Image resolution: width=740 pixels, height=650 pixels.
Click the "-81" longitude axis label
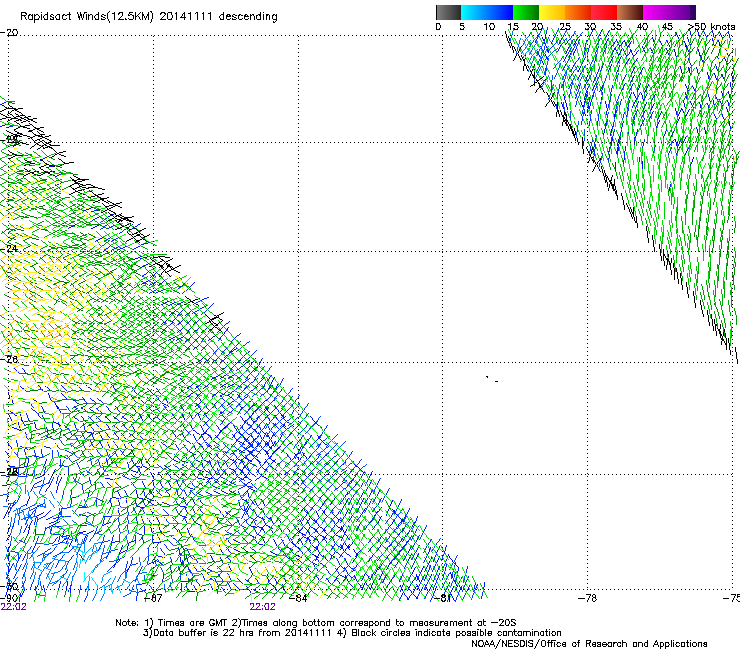coord(442,598)
